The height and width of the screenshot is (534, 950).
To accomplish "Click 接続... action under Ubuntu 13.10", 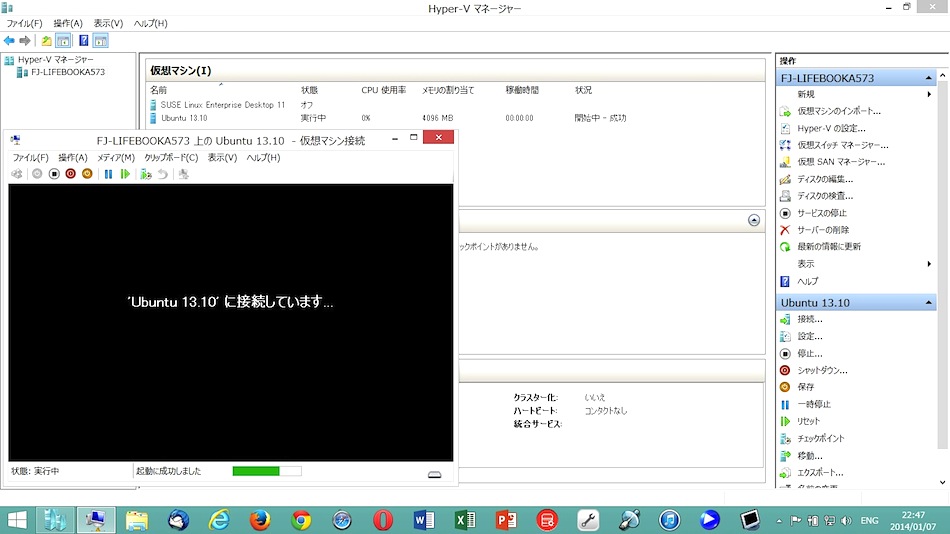I will 809,319.
